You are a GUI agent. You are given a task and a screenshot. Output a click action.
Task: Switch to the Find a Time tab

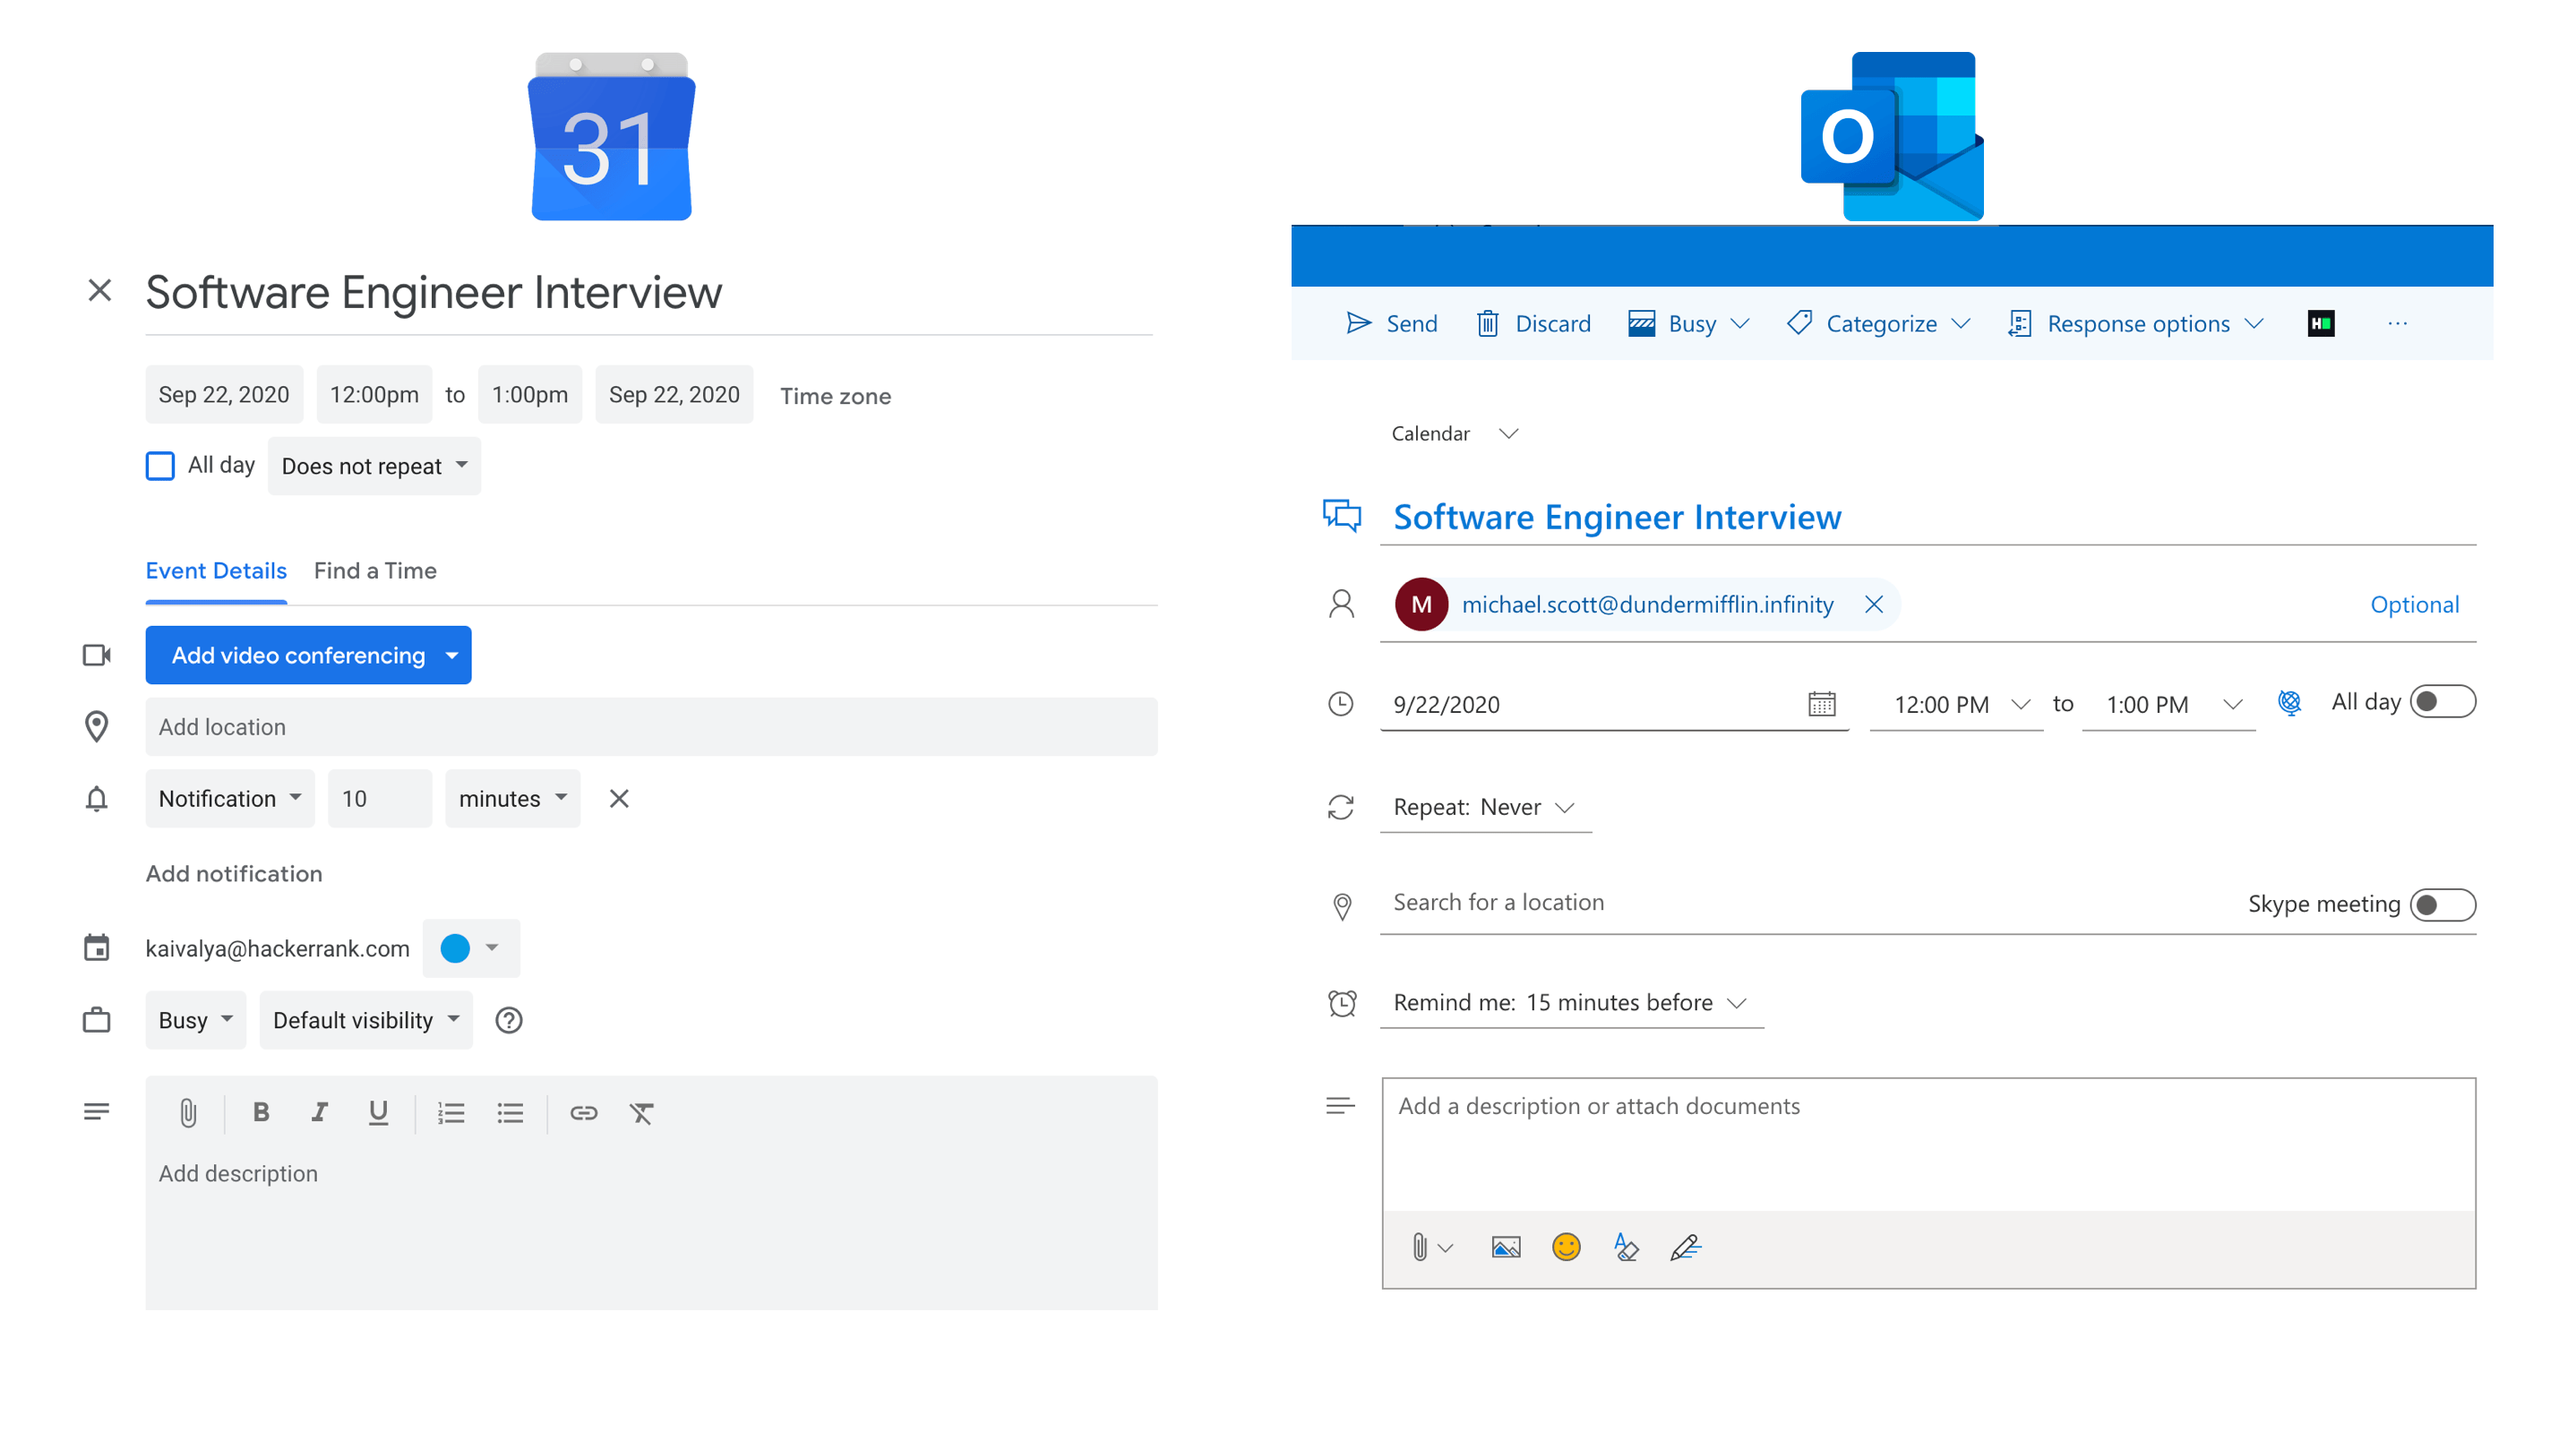click(x=375, y=570)
